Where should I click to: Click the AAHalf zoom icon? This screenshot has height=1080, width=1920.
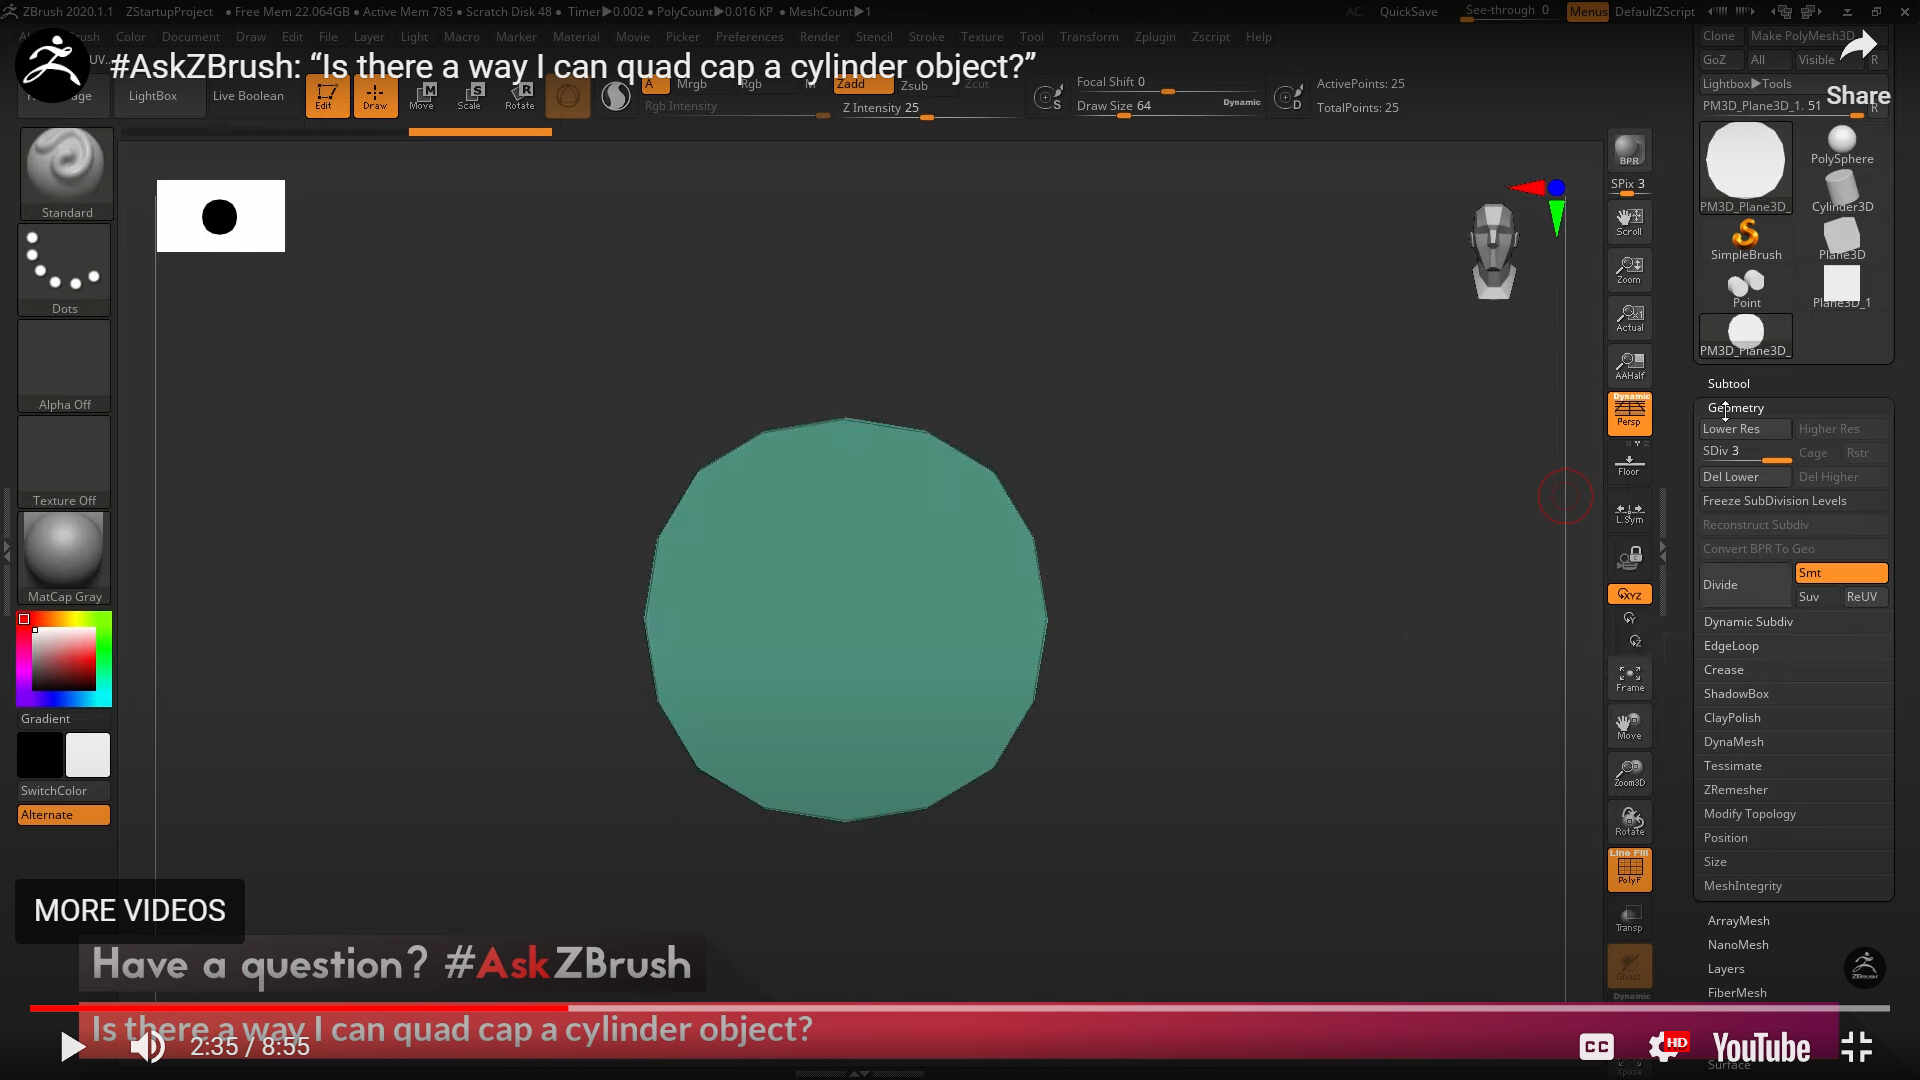[x=1629, y=366]
